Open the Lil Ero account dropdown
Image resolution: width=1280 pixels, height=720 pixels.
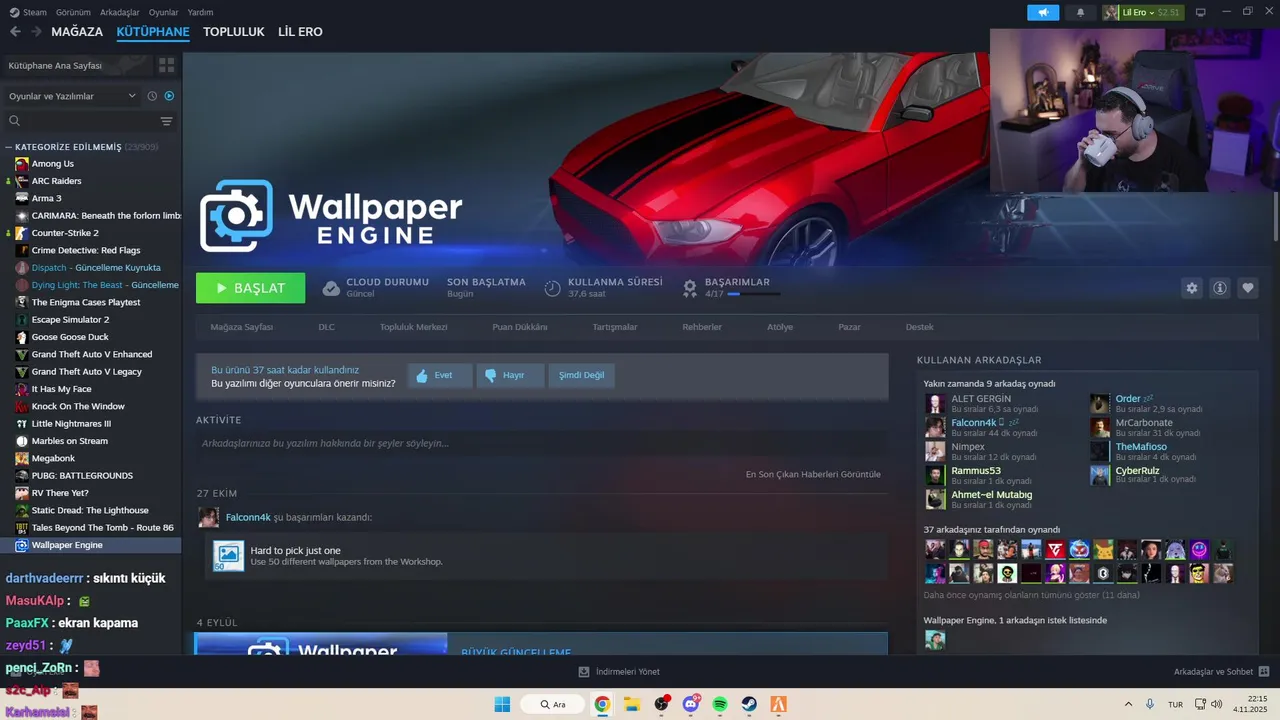point(1142,12)
